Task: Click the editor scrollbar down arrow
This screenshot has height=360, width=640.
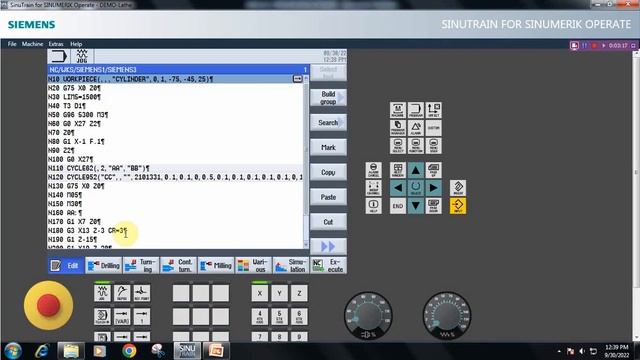Action: click(x=306, y=245)
